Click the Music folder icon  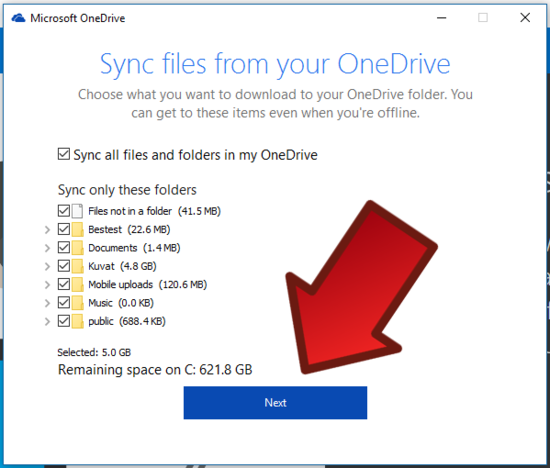click(x=78, y=303)
